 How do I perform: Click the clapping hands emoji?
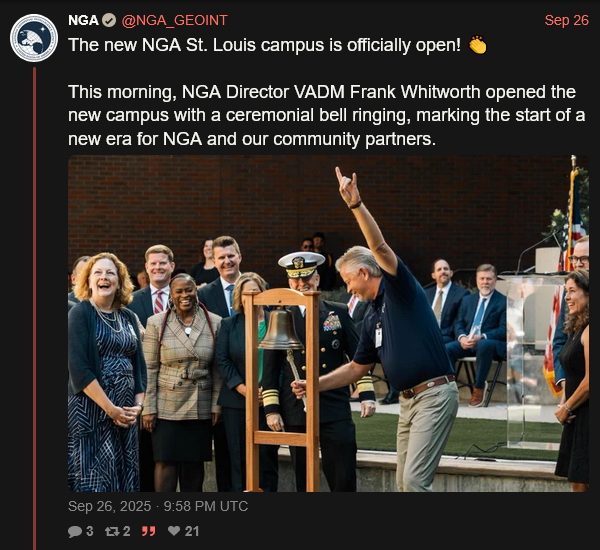477,45
